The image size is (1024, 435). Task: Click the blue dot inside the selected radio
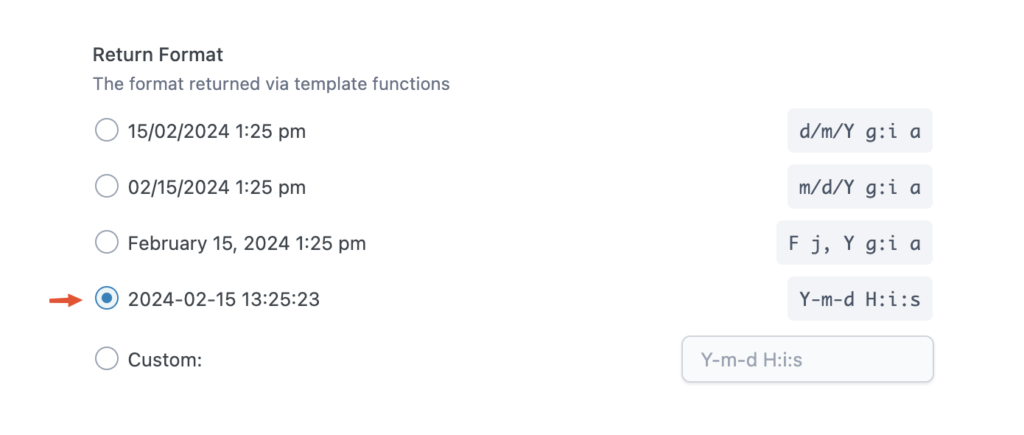point(106,298)
